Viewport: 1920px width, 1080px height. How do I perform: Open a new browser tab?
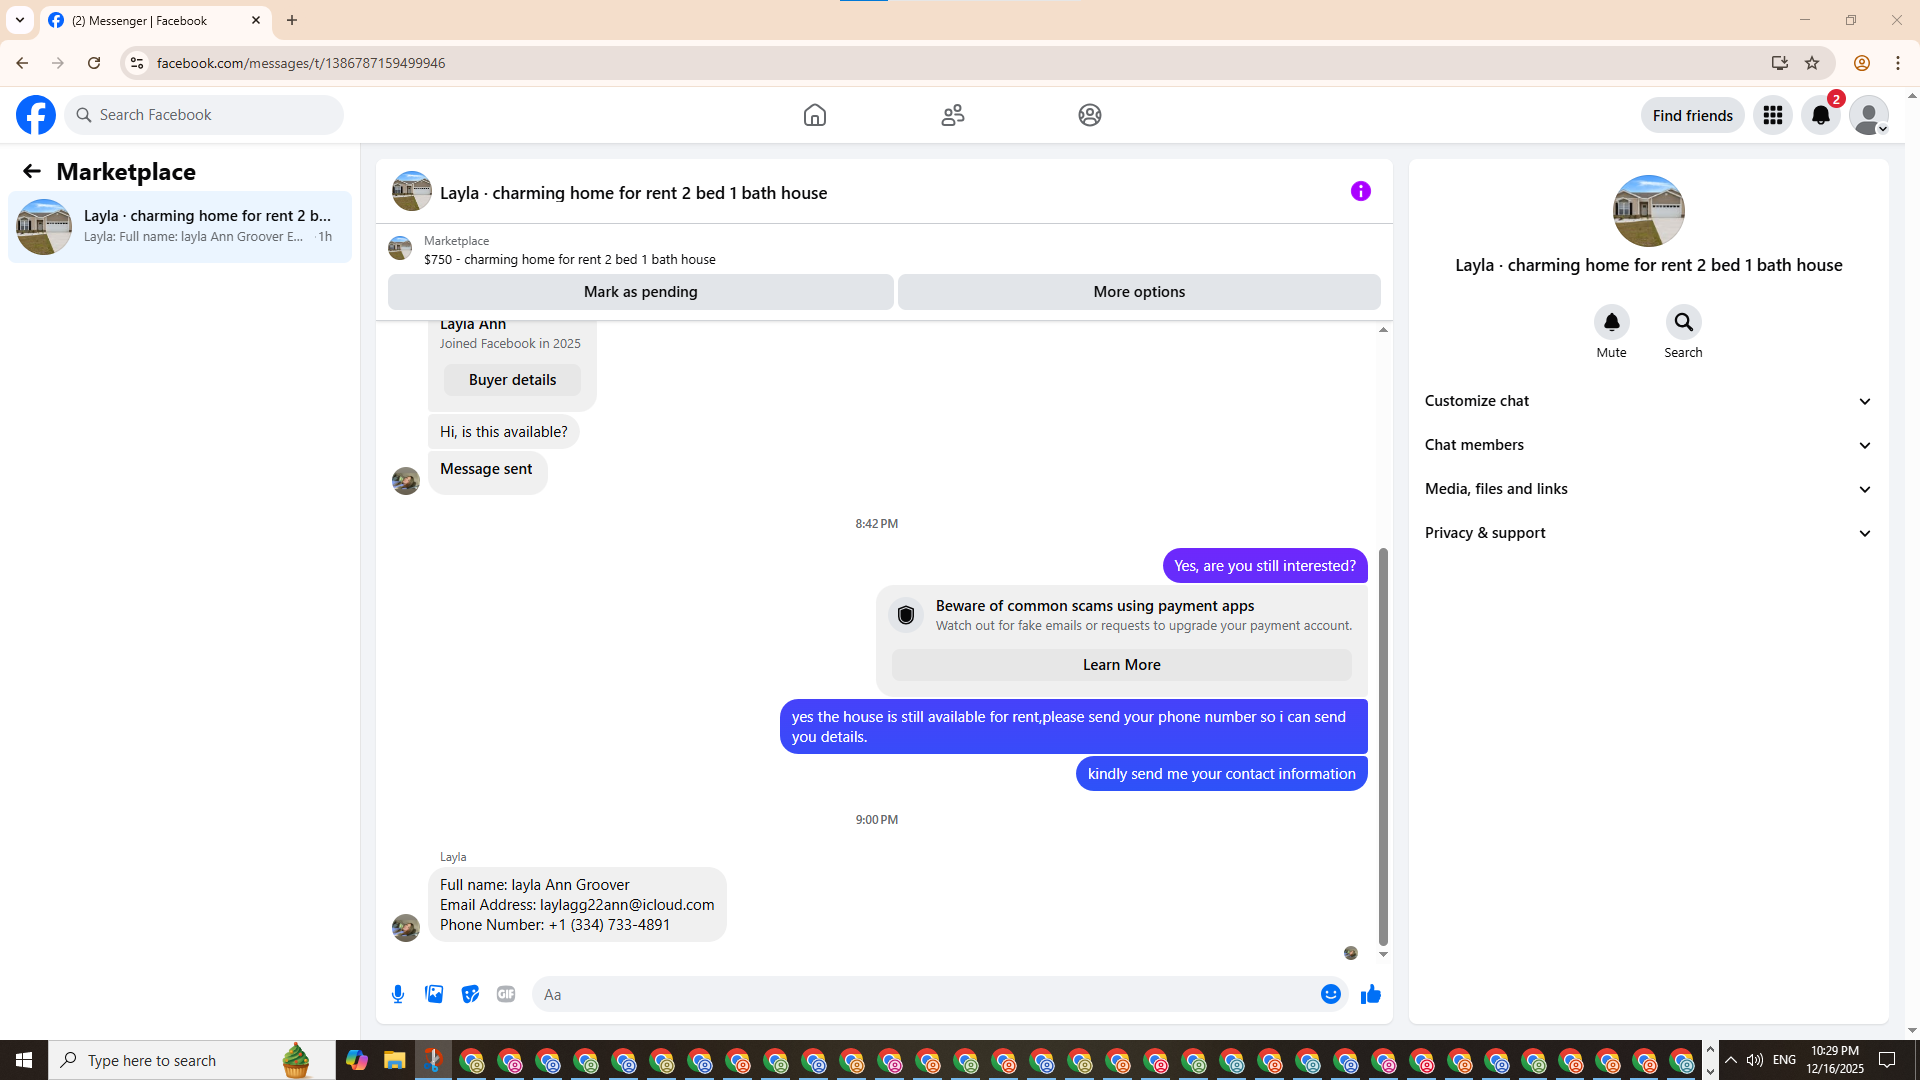[292, 20]
